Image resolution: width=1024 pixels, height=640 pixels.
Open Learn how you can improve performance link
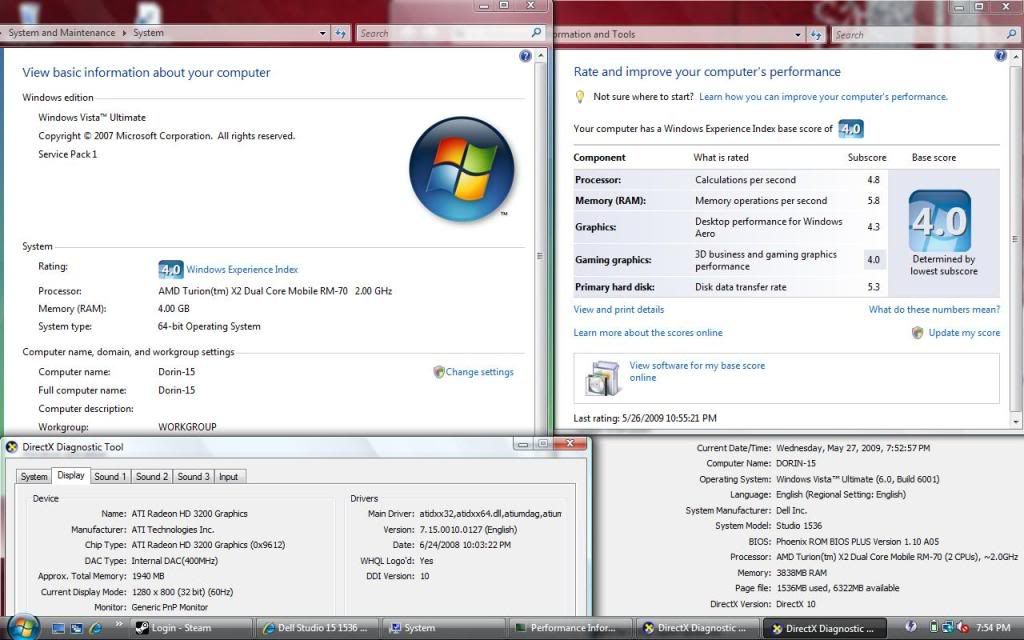pos(823,97)
